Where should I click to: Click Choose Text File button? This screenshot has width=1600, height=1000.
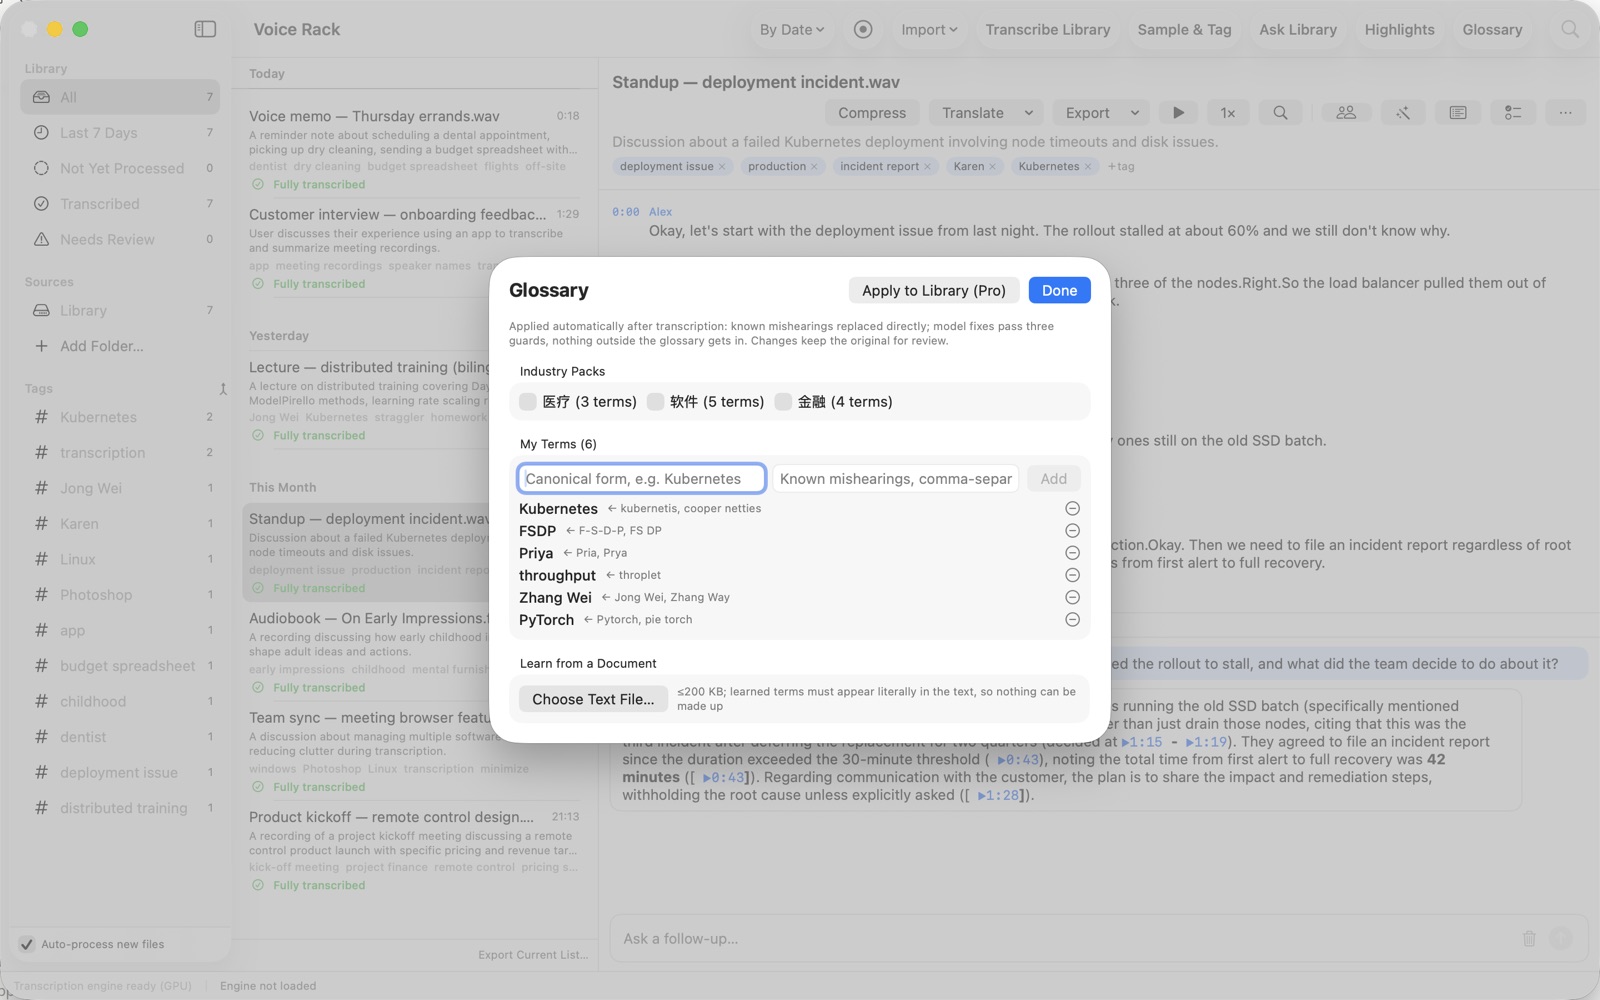(593, 699)
